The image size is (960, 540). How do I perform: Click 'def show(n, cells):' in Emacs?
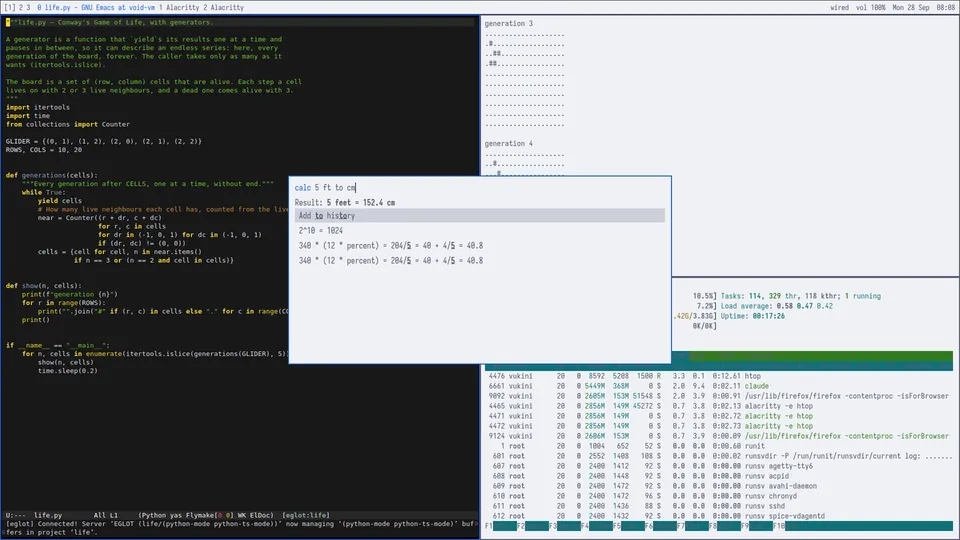(x=43, y=286)
